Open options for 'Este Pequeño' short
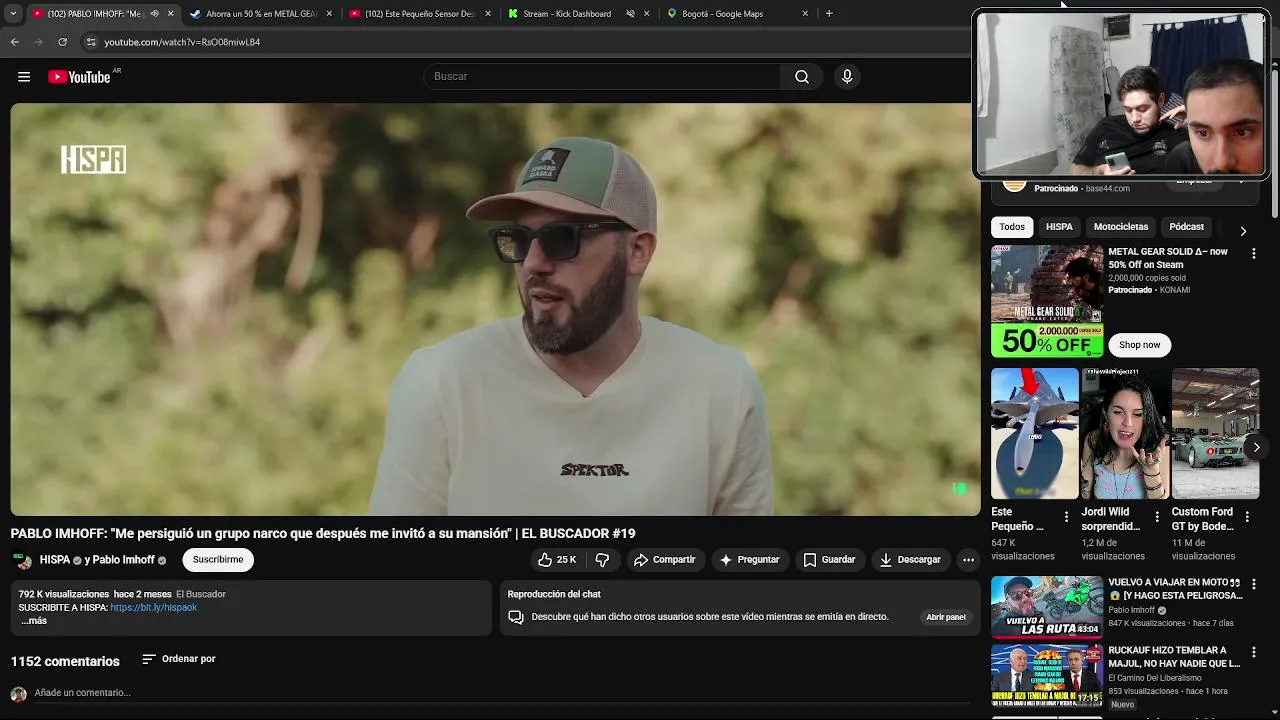This screenshot has height=720, width=1280. (x=1066, y=517)
